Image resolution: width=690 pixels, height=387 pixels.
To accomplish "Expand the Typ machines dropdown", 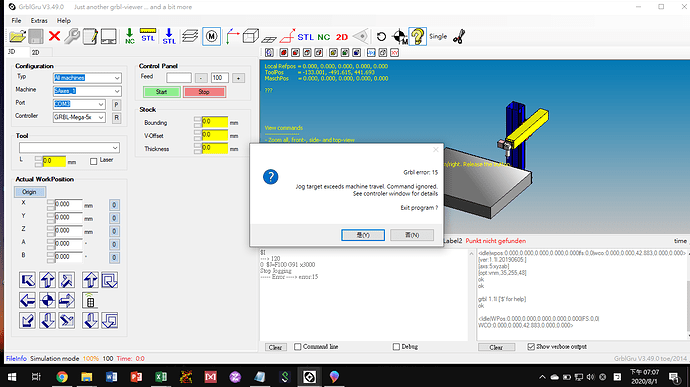I will (x=87, y=78).
